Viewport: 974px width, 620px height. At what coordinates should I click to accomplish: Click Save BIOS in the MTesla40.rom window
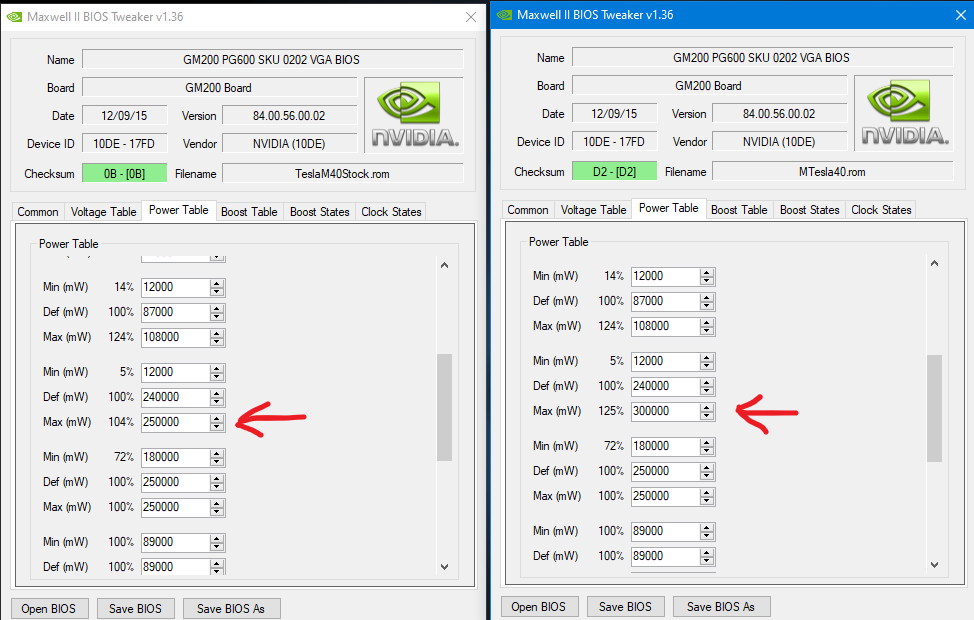pos(626,607)
